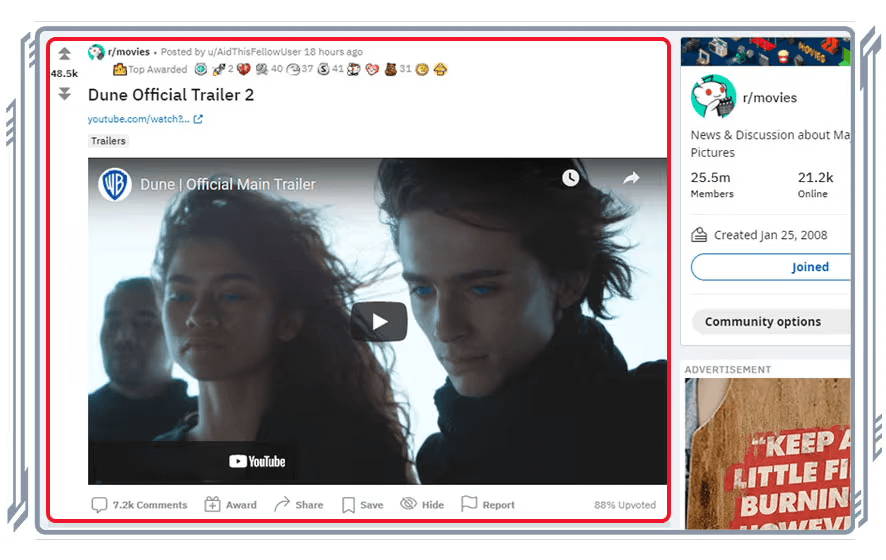
Task: Click the share arrow icon on video
Action: [631, 178]
